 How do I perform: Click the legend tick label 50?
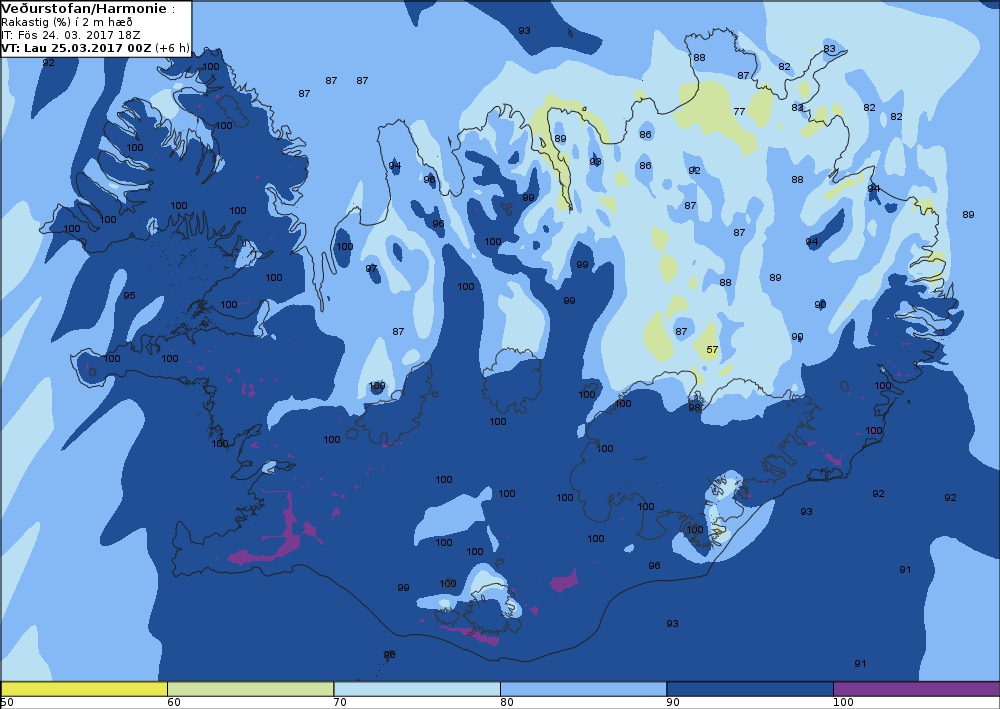7,703
